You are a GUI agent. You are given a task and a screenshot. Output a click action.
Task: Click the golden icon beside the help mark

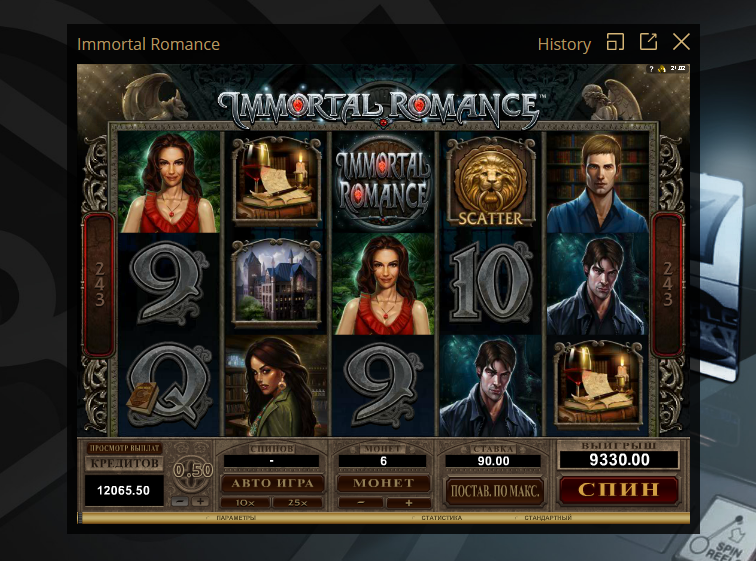coord(662,69)
